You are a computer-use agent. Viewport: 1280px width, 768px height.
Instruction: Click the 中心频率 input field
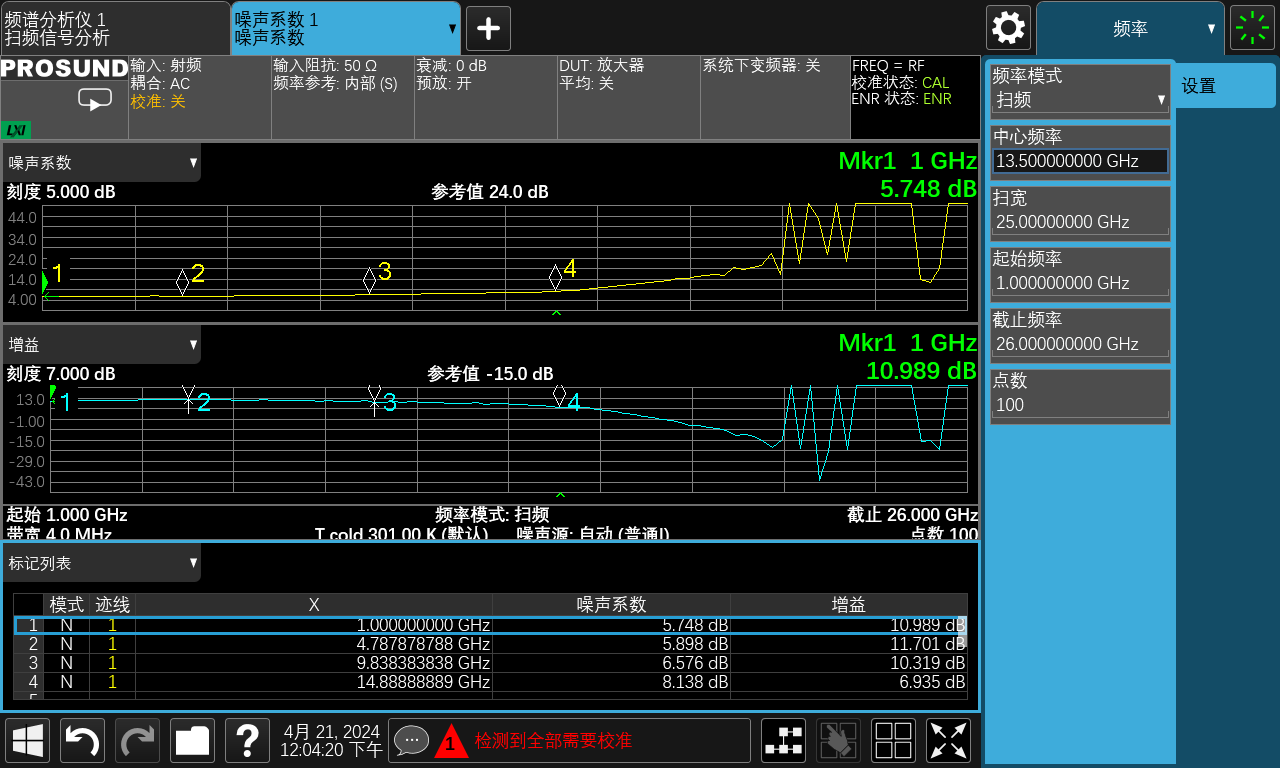tap(1080, 161)
